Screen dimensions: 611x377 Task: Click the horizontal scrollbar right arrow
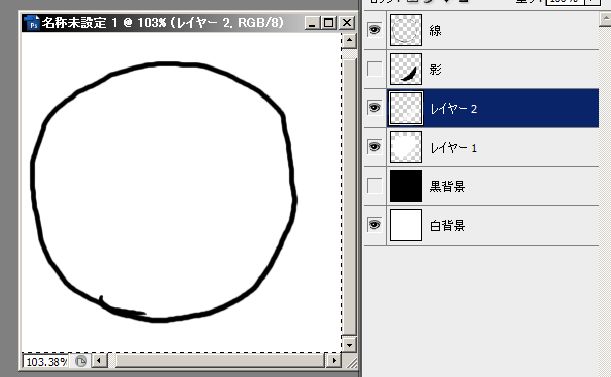pos(334,361)
